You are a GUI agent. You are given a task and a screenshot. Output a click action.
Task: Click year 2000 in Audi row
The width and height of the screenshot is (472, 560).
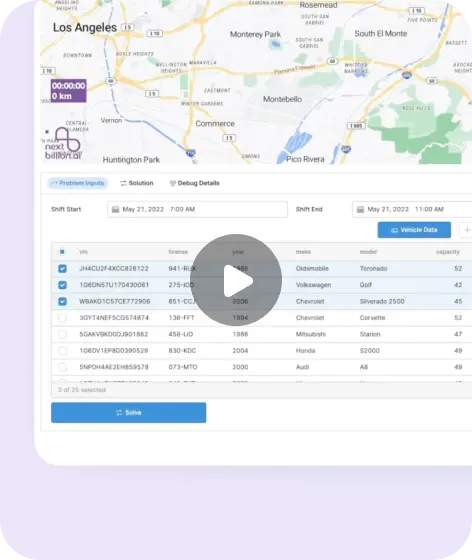[240, 367]
